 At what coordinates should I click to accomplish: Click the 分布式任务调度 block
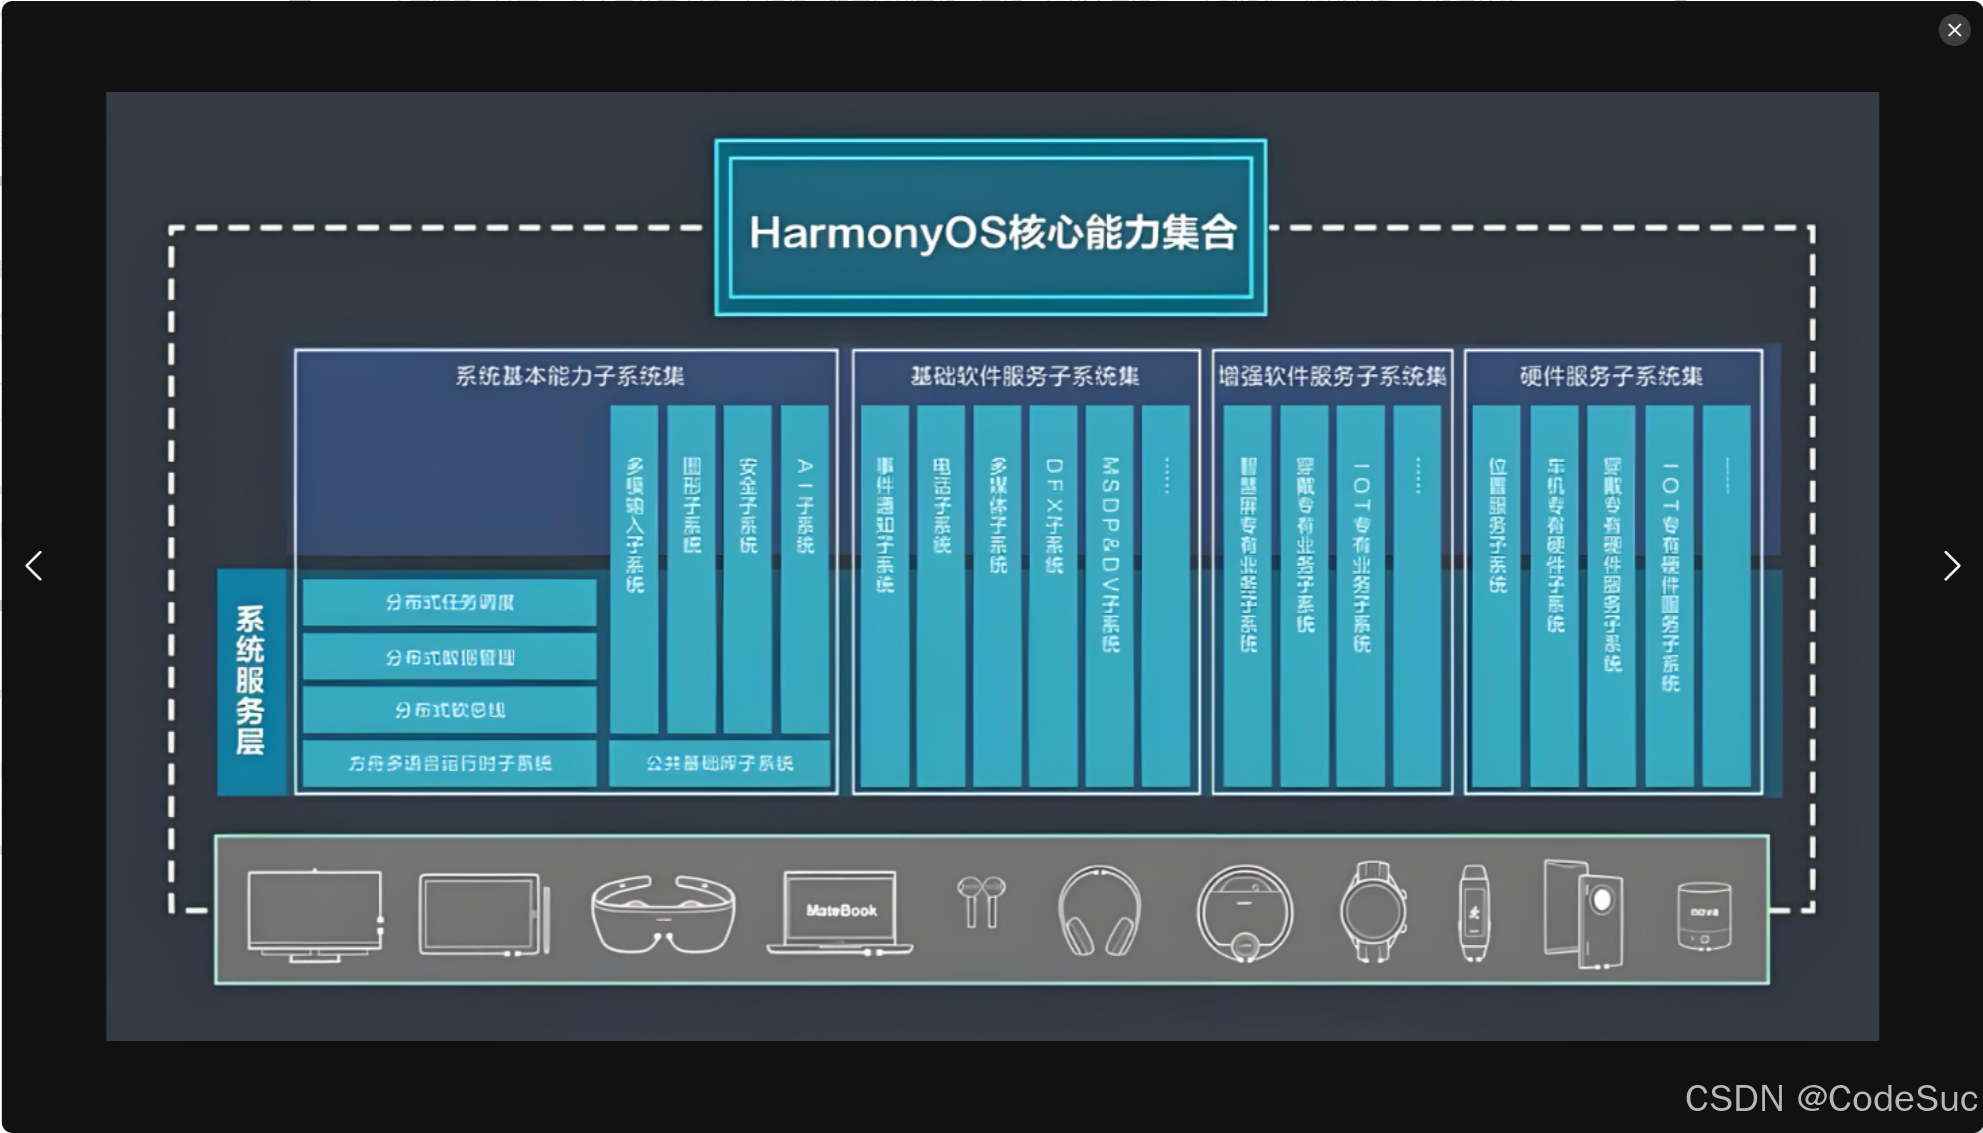448,601
